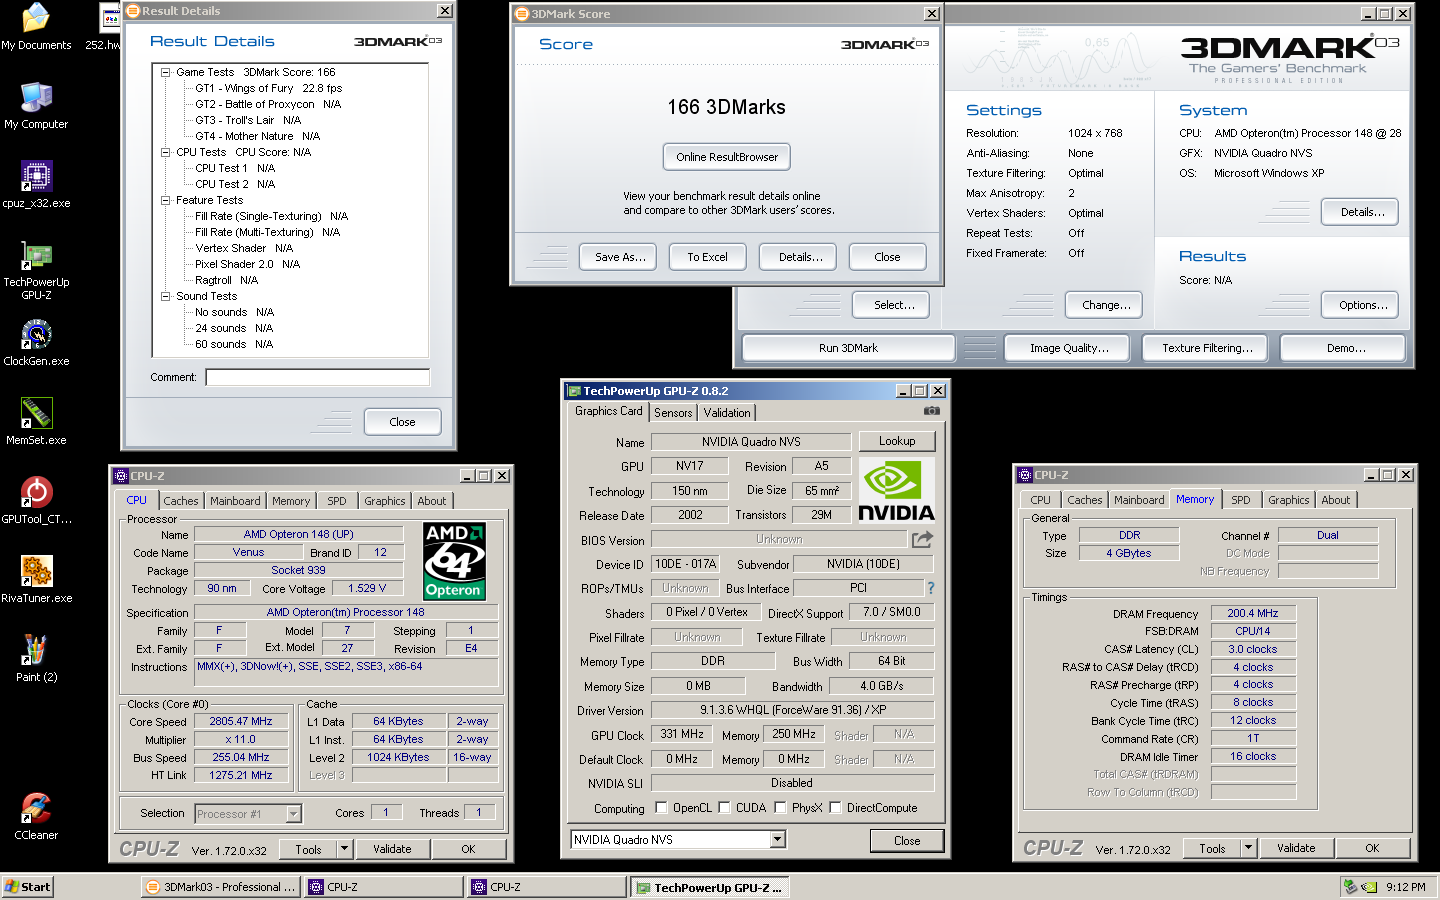Close the Result Details dialog via Close button

click(402, 422)
